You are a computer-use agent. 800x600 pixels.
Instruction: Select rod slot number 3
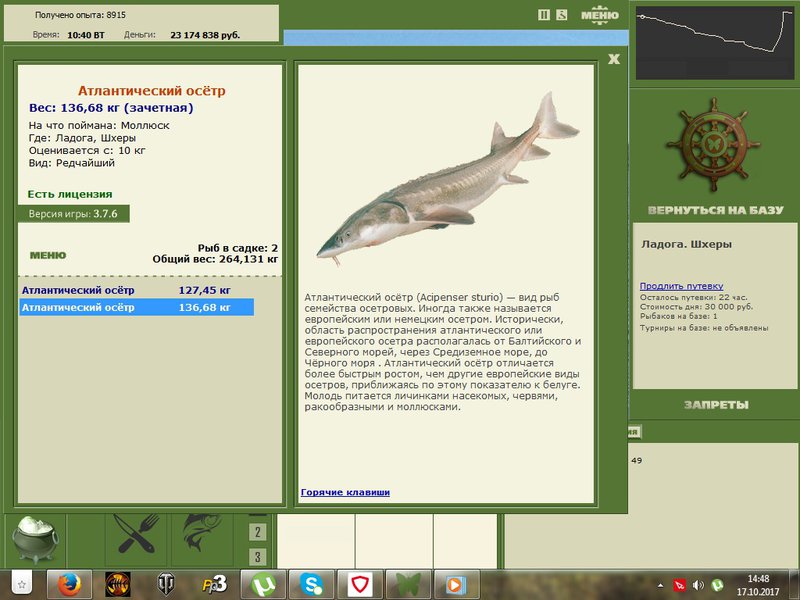(x=258, y=557)
